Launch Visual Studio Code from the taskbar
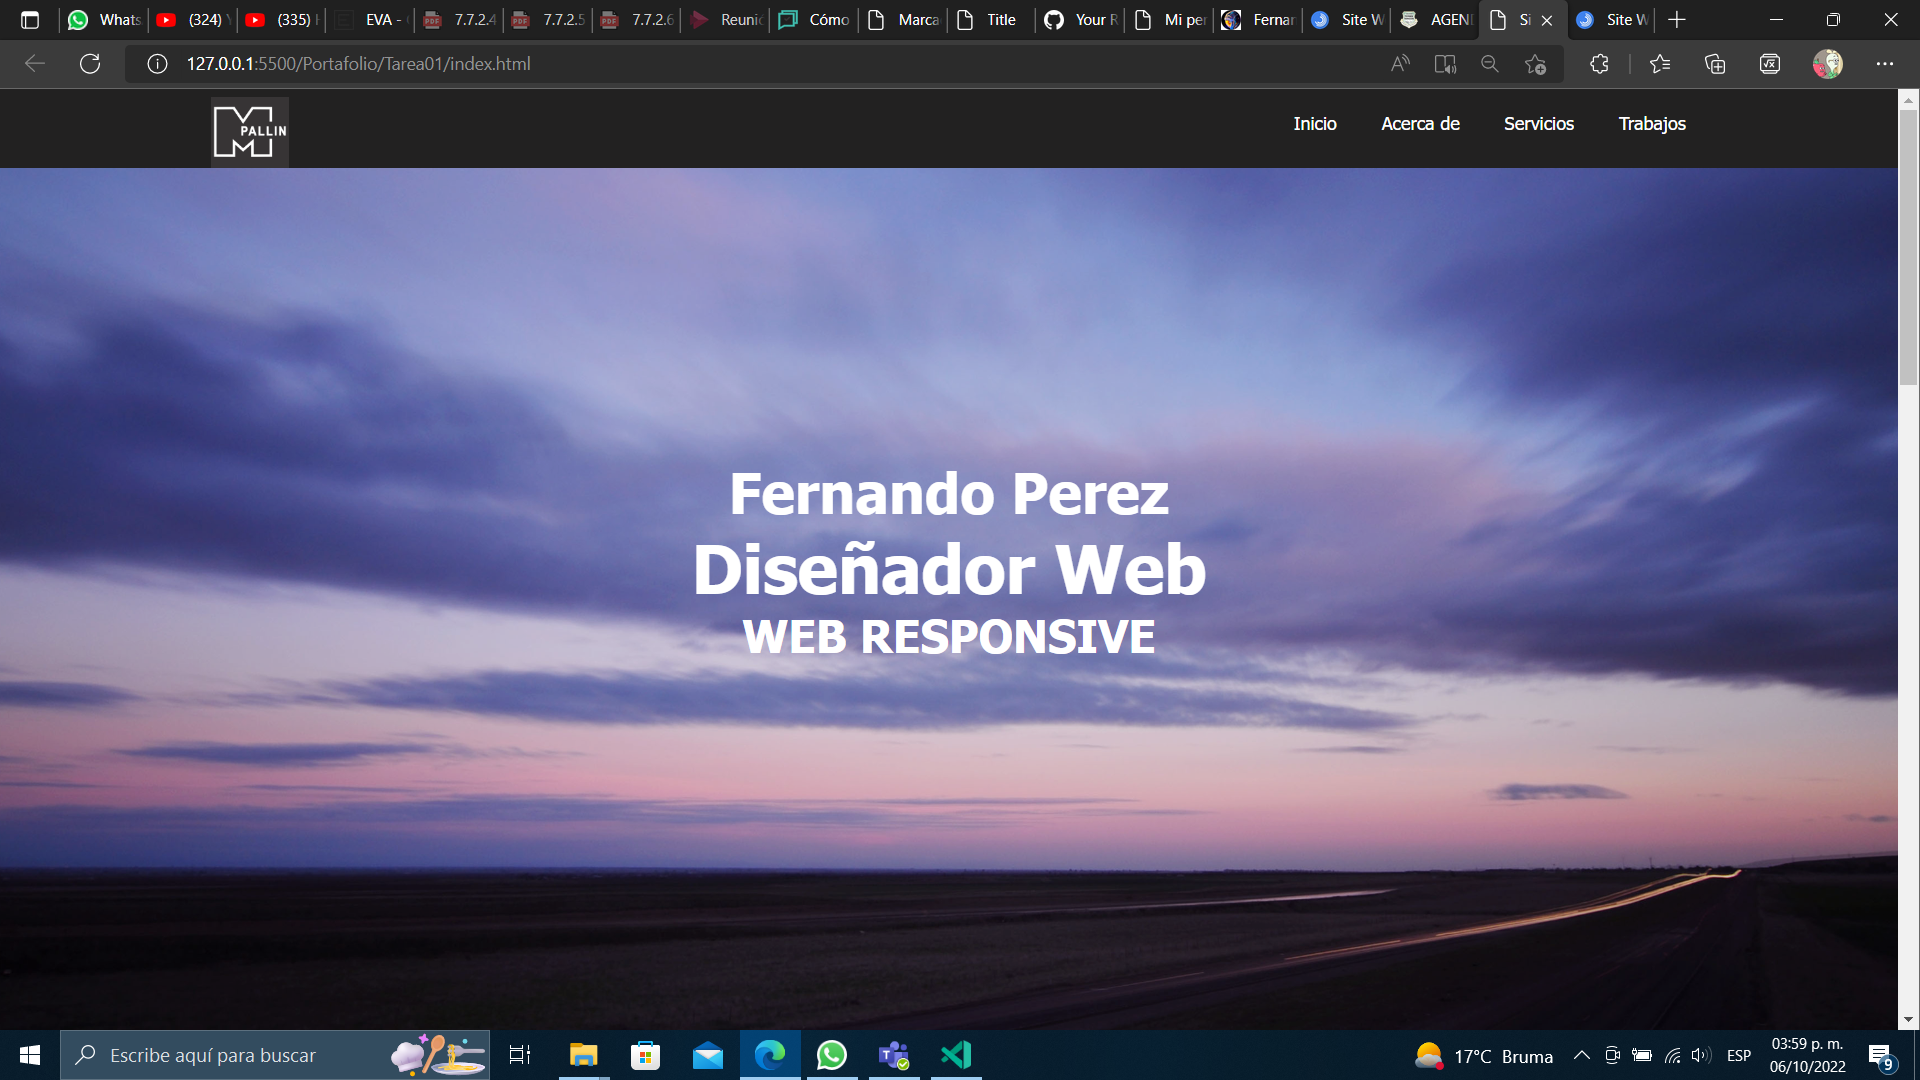 click(956, 1055)
